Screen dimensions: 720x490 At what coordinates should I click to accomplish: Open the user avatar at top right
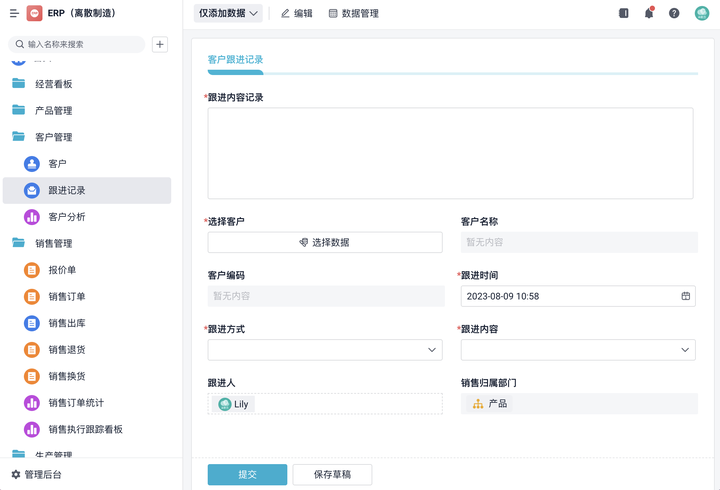click(702, 13)
